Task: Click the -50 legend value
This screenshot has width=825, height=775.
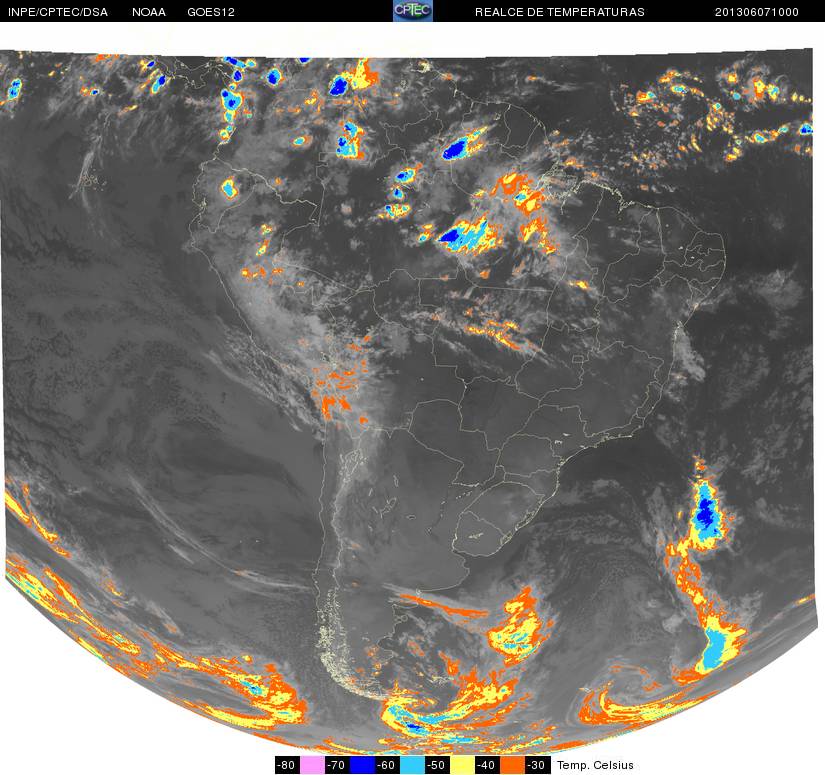Action: pos(438,765)
